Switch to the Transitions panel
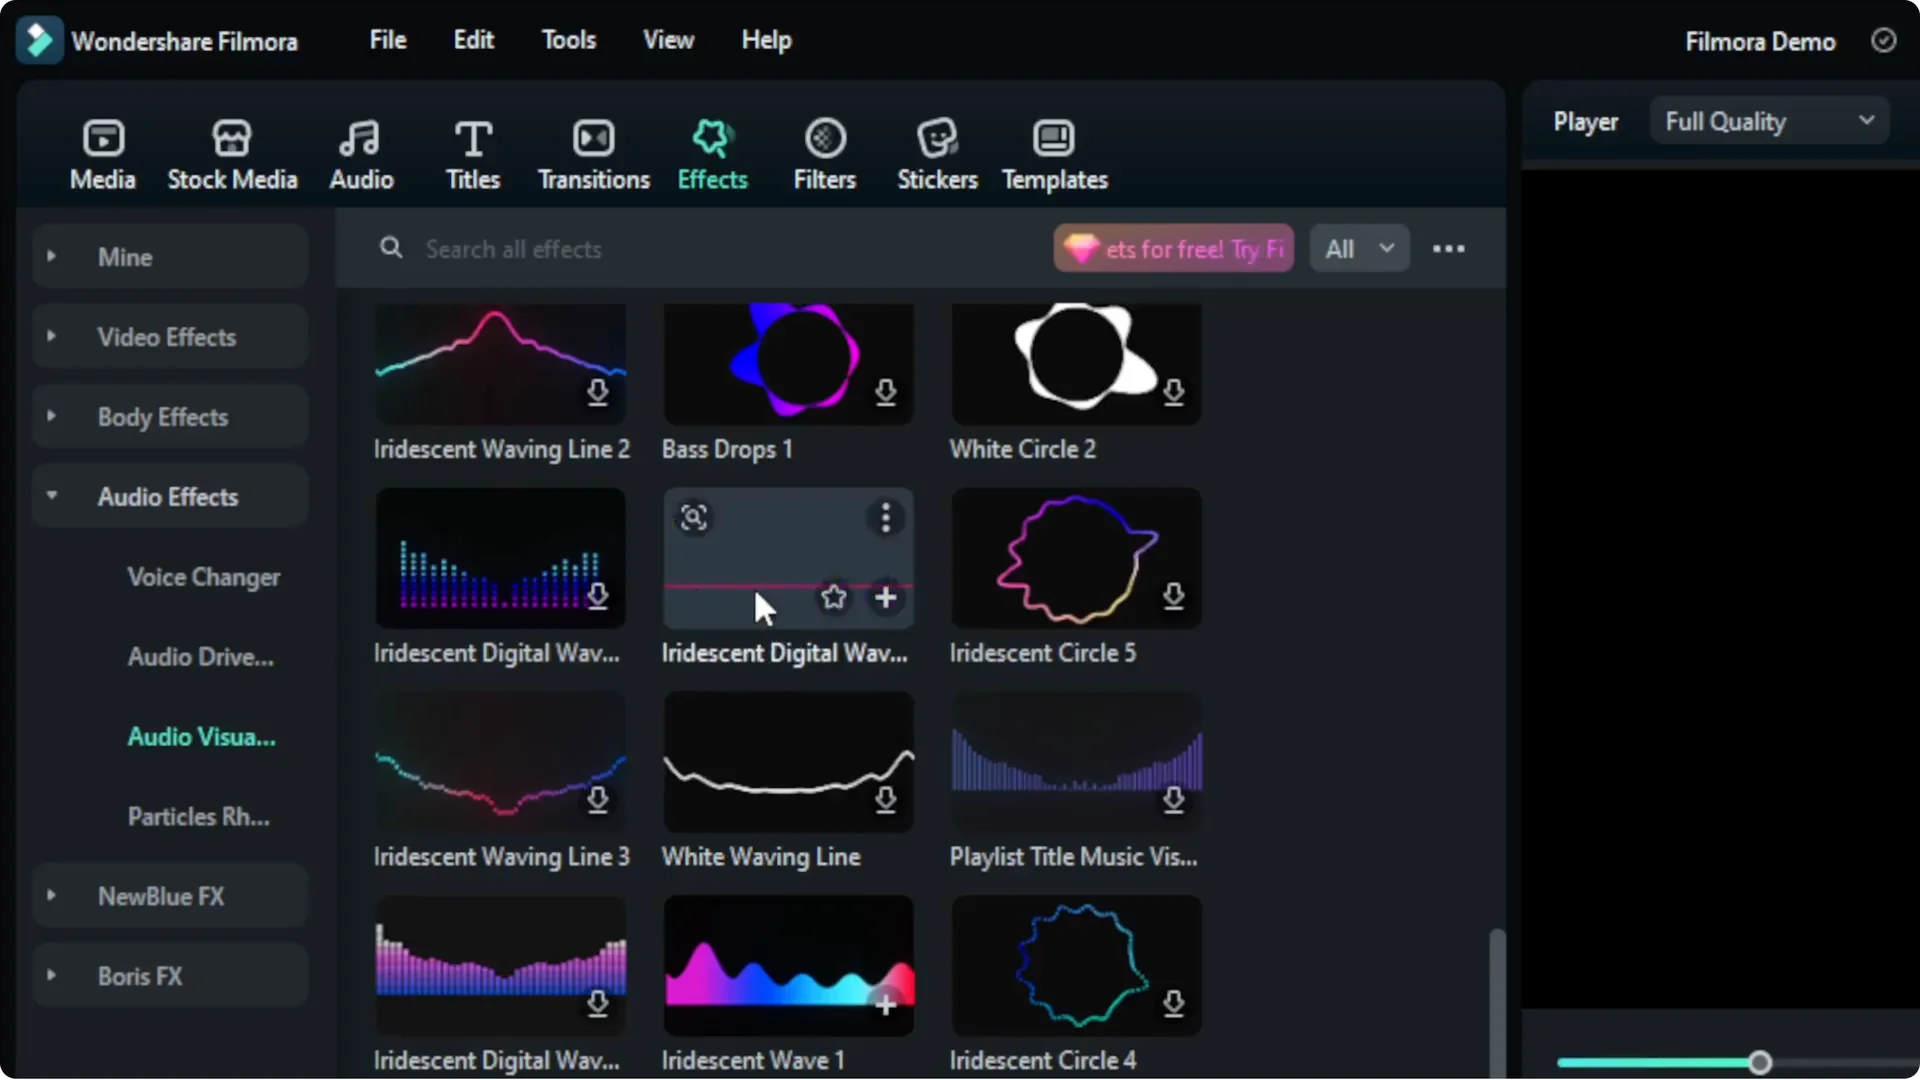 [593, 152]
